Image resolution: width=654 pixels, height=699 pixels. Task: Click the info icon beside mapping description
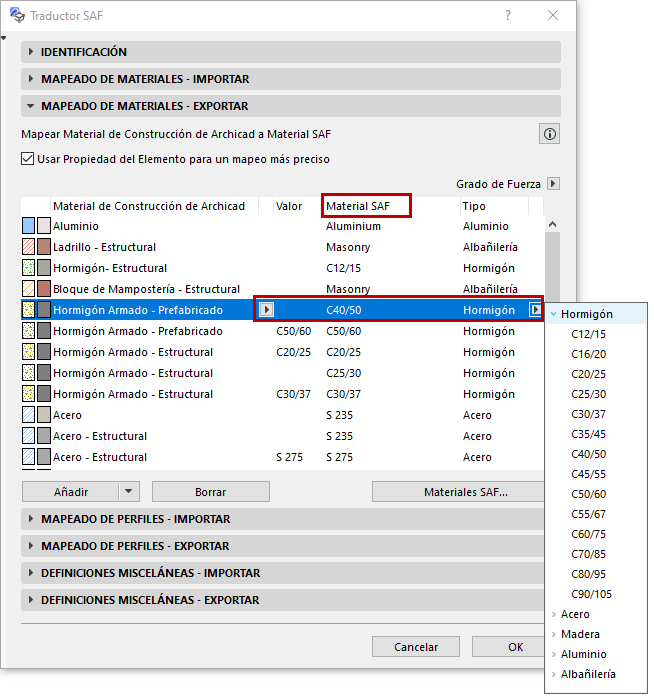coord(549,134)
